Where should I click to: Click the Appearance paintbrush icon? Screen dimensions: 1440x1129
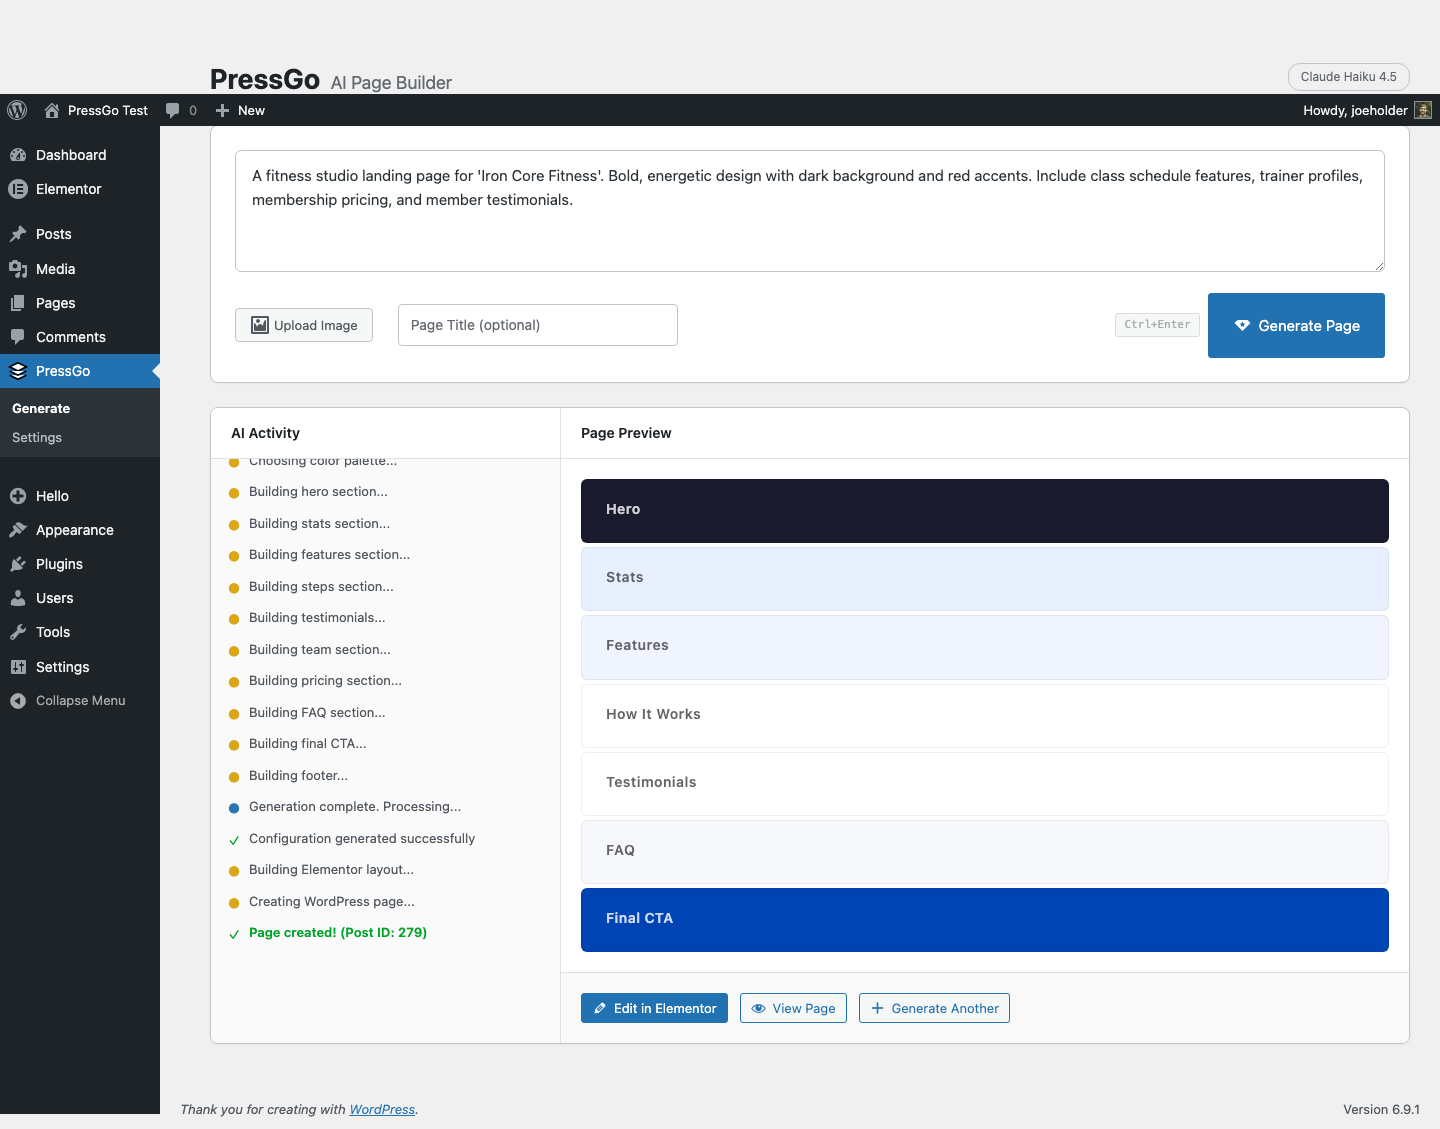(x=18, y=530)
